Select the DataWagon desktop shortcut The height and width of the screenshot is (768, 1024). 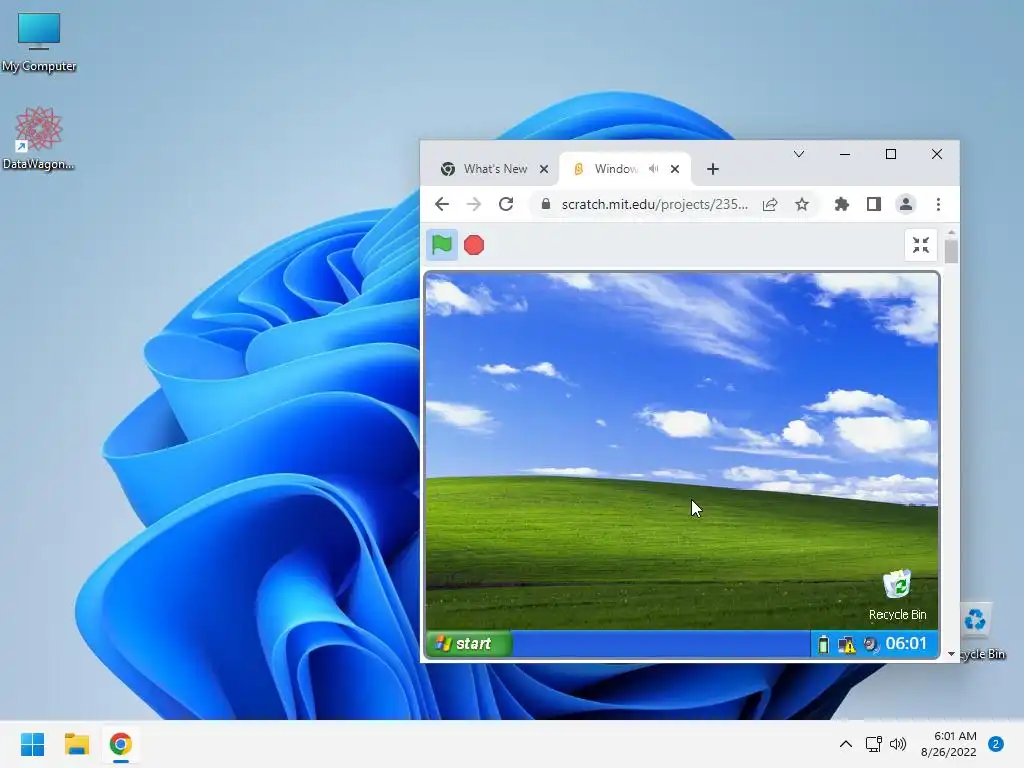pos(39,138)
